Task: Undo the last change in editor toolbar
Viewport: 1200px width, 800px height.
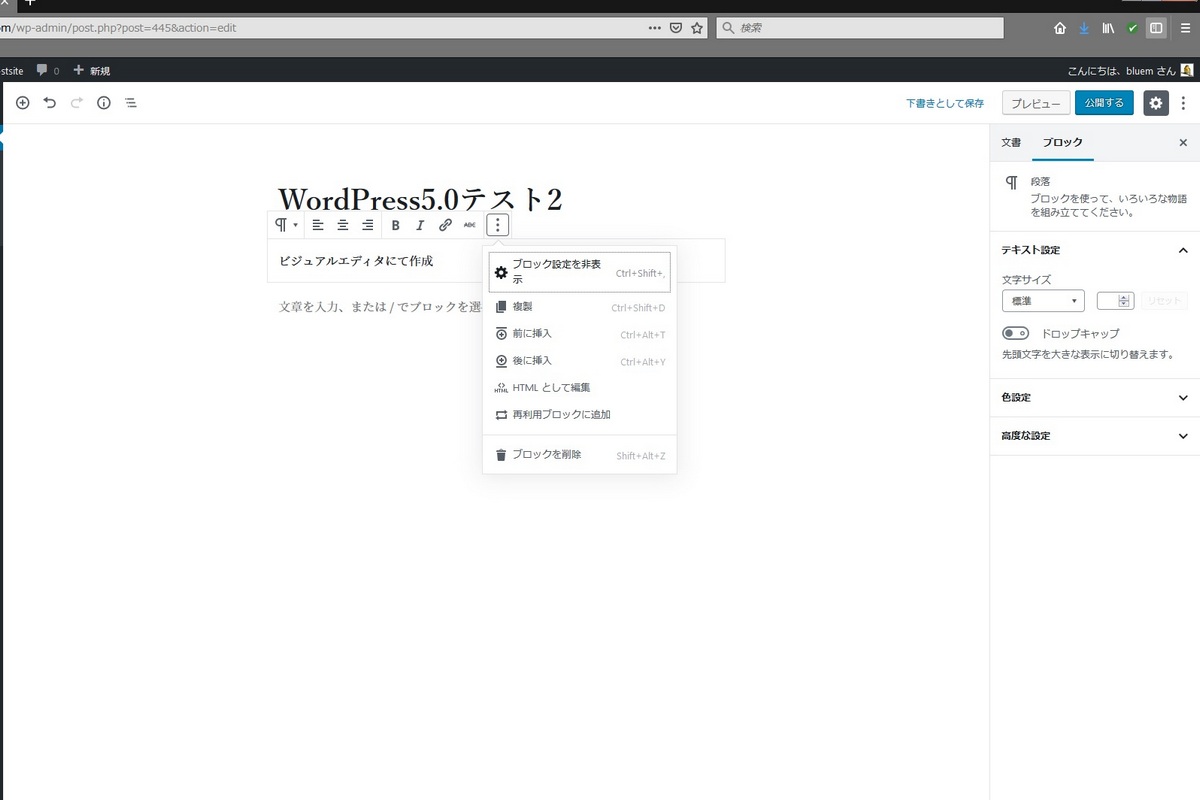Action: pos(50,103)
